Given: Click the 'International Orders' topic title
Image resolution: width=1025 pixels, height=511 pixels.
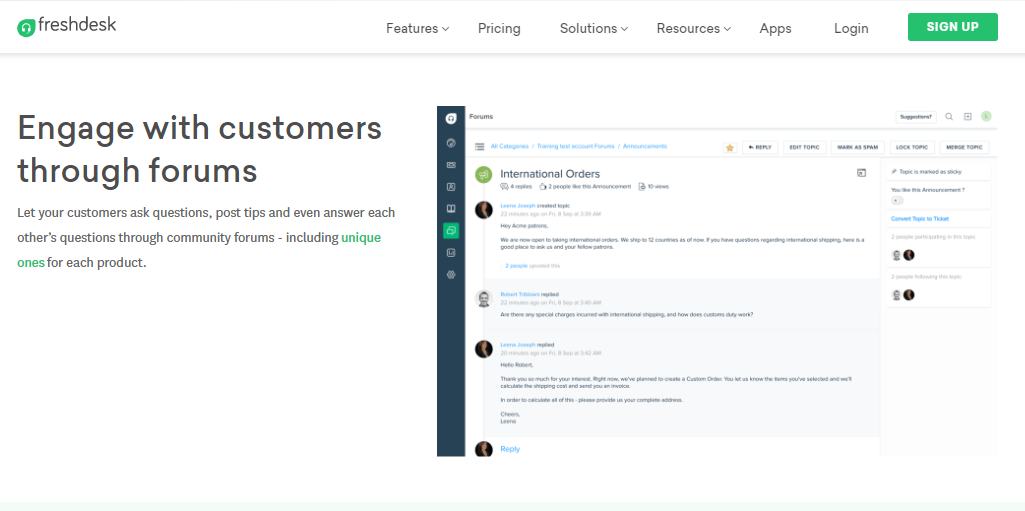Looking at the screenshot, I should tap(550, 174).
